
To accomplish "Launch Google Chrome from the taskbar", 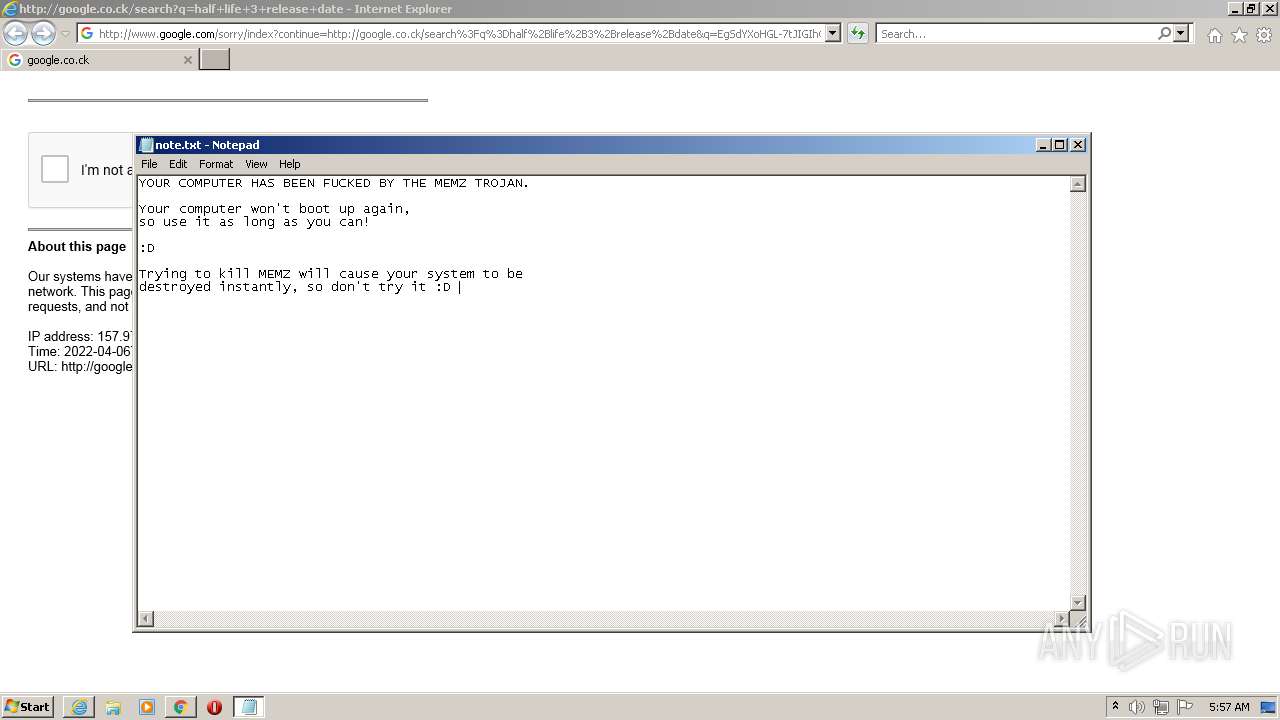I will [181, 707].
